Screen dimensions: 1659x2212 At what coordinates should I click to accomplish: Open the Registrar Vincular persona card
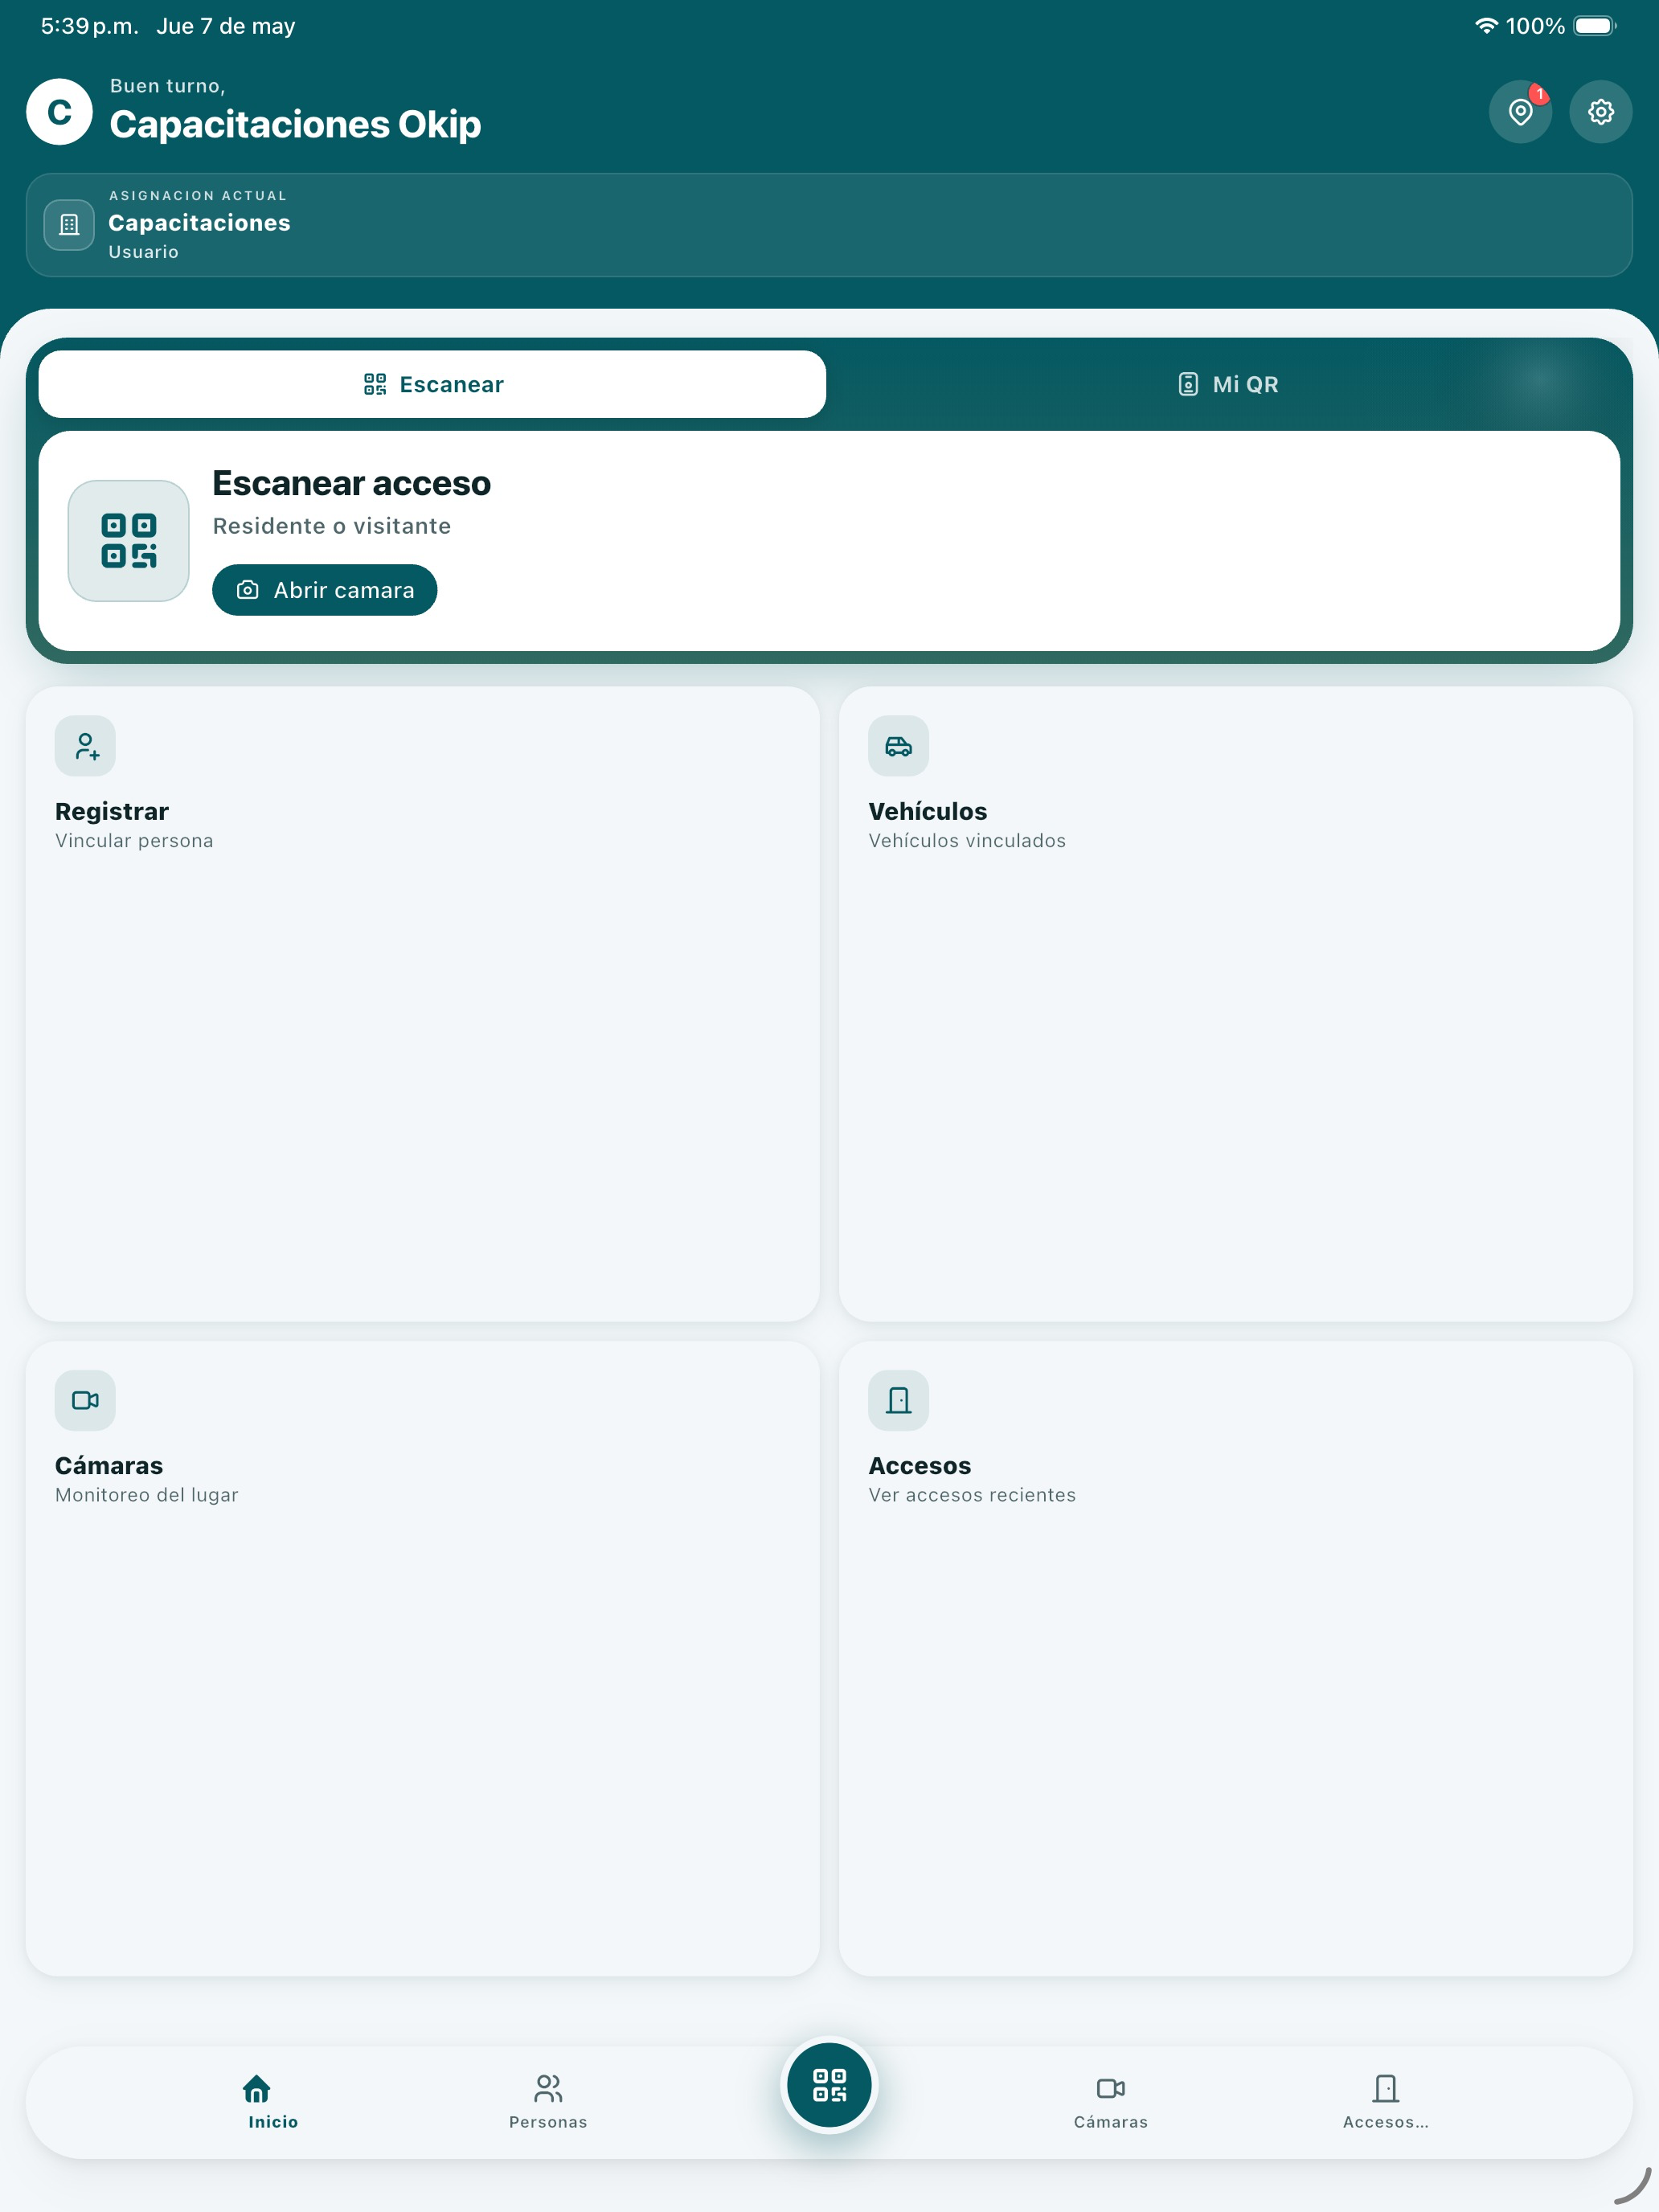click(x=423, y=1003)
